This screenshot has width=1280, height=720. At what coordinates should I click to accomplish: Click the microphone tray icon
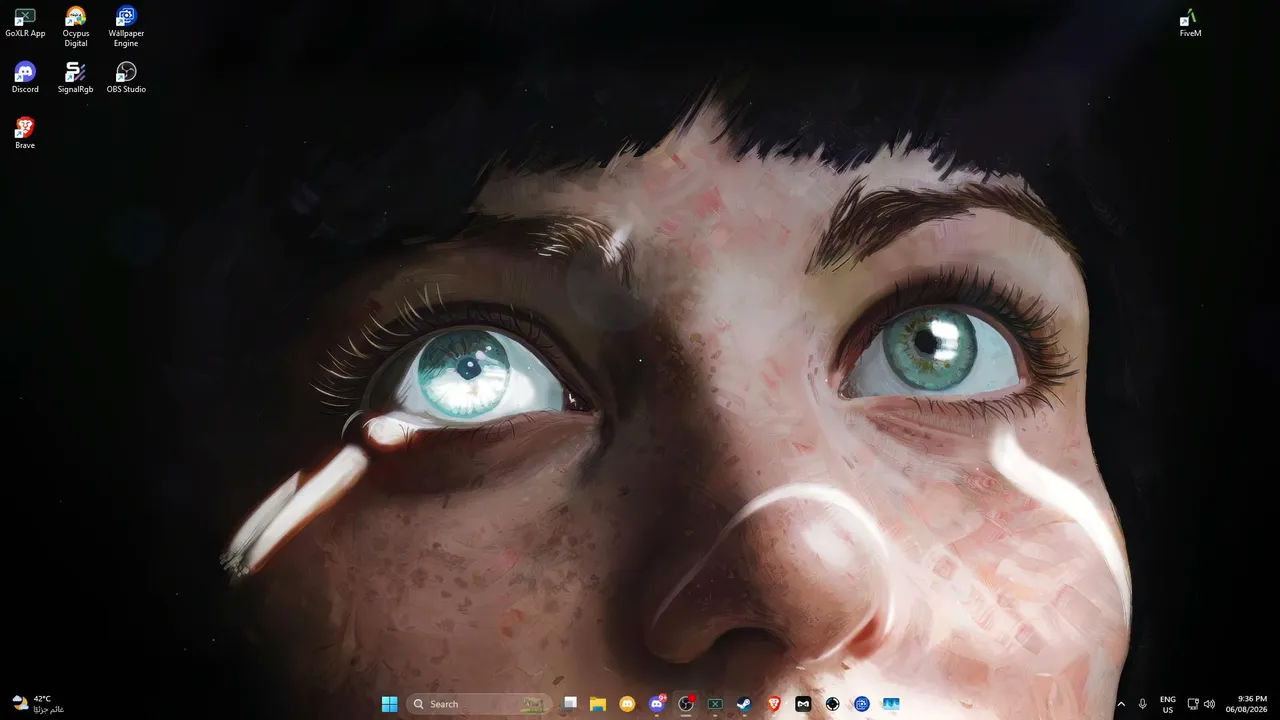(1143, 704)
